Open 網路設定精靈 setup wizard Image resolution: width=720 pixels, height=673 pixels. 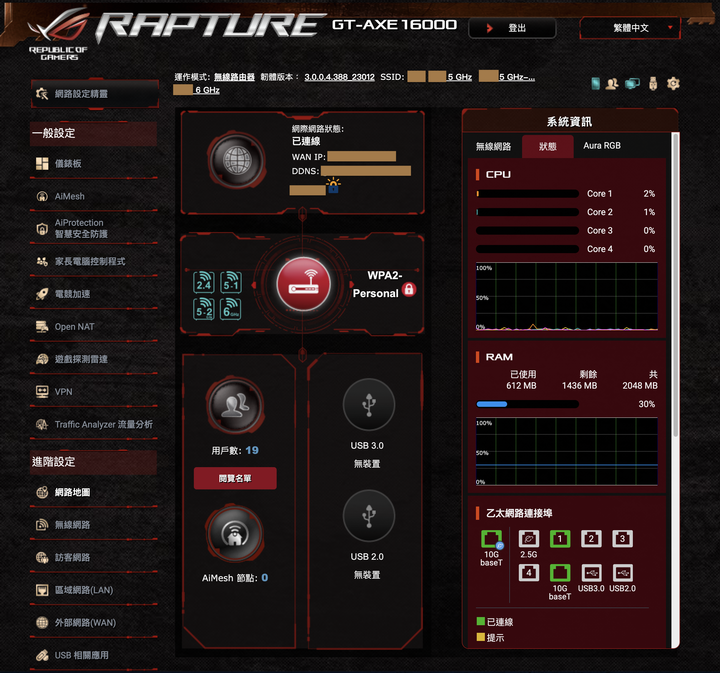(x=95, y=94)
